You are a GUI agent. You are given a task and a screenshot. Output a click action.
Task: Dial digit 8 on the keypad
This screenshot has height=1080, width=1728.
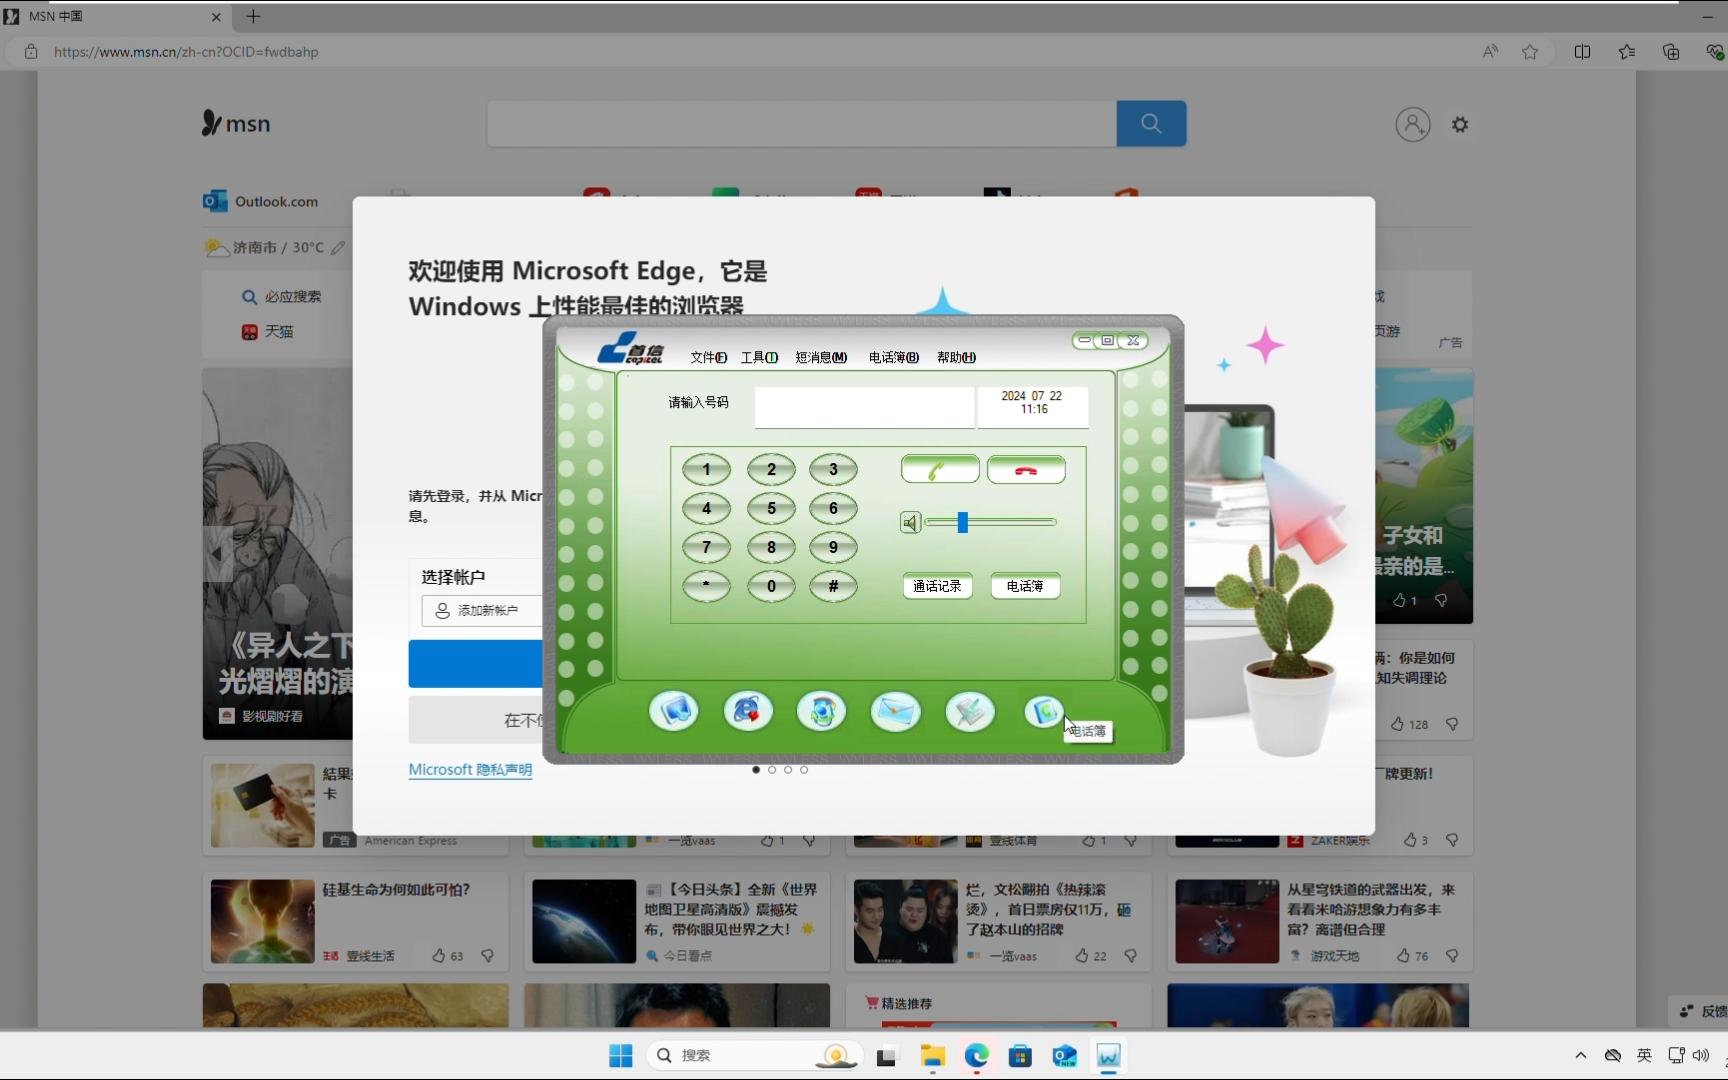point(771,548)
